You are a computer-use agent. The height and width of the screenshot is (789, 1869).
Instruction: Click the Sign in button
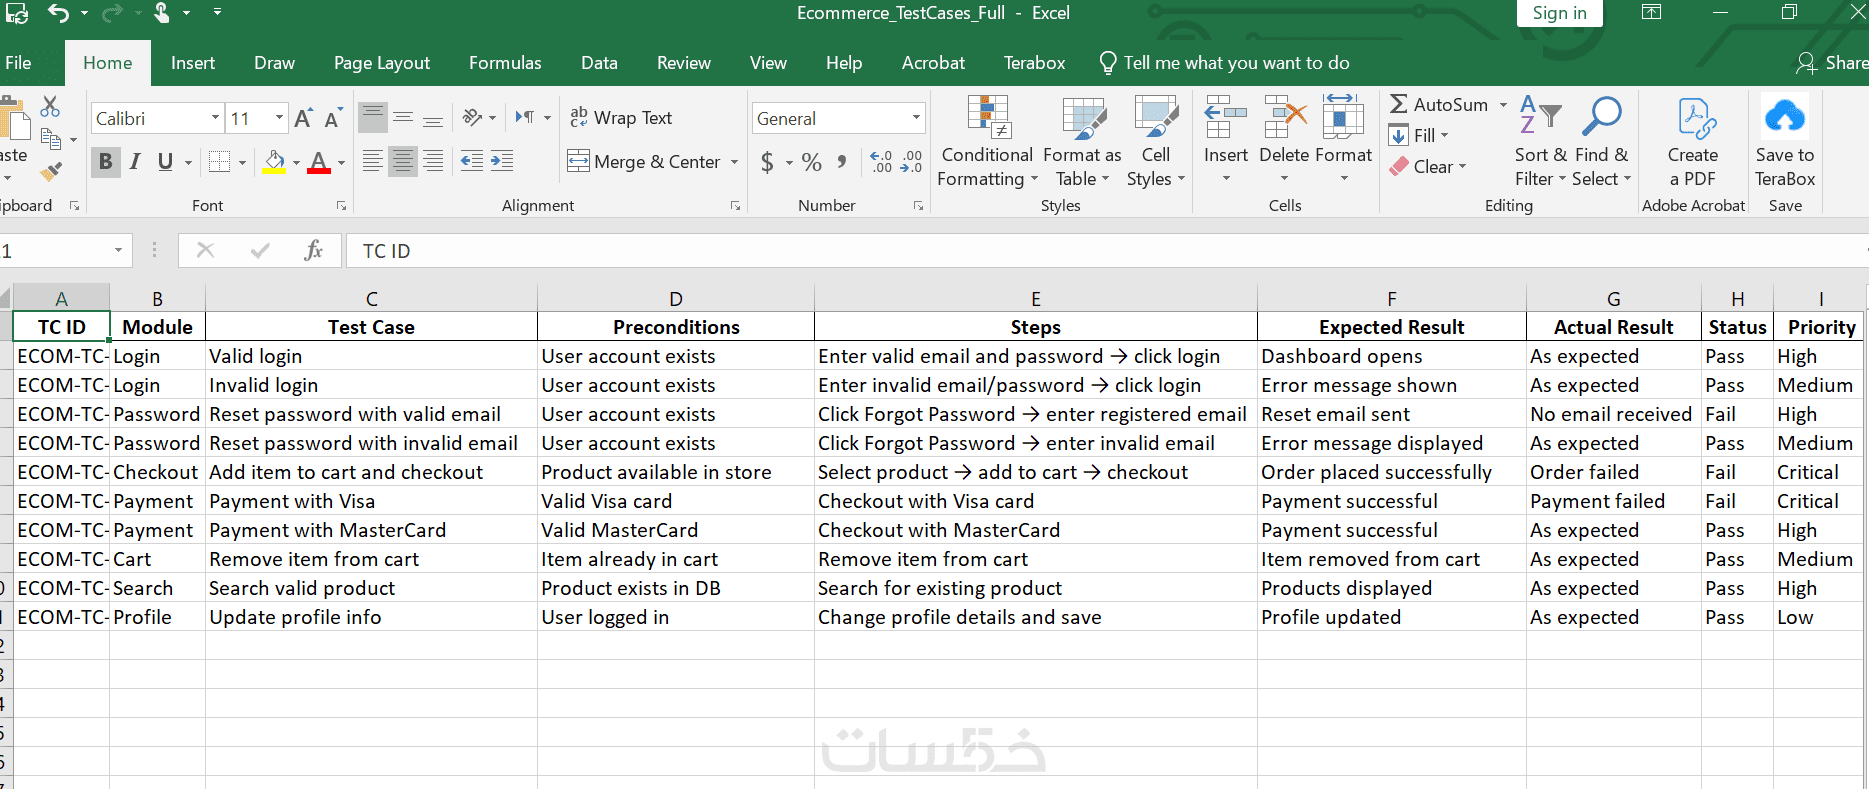click(1559, 13)
